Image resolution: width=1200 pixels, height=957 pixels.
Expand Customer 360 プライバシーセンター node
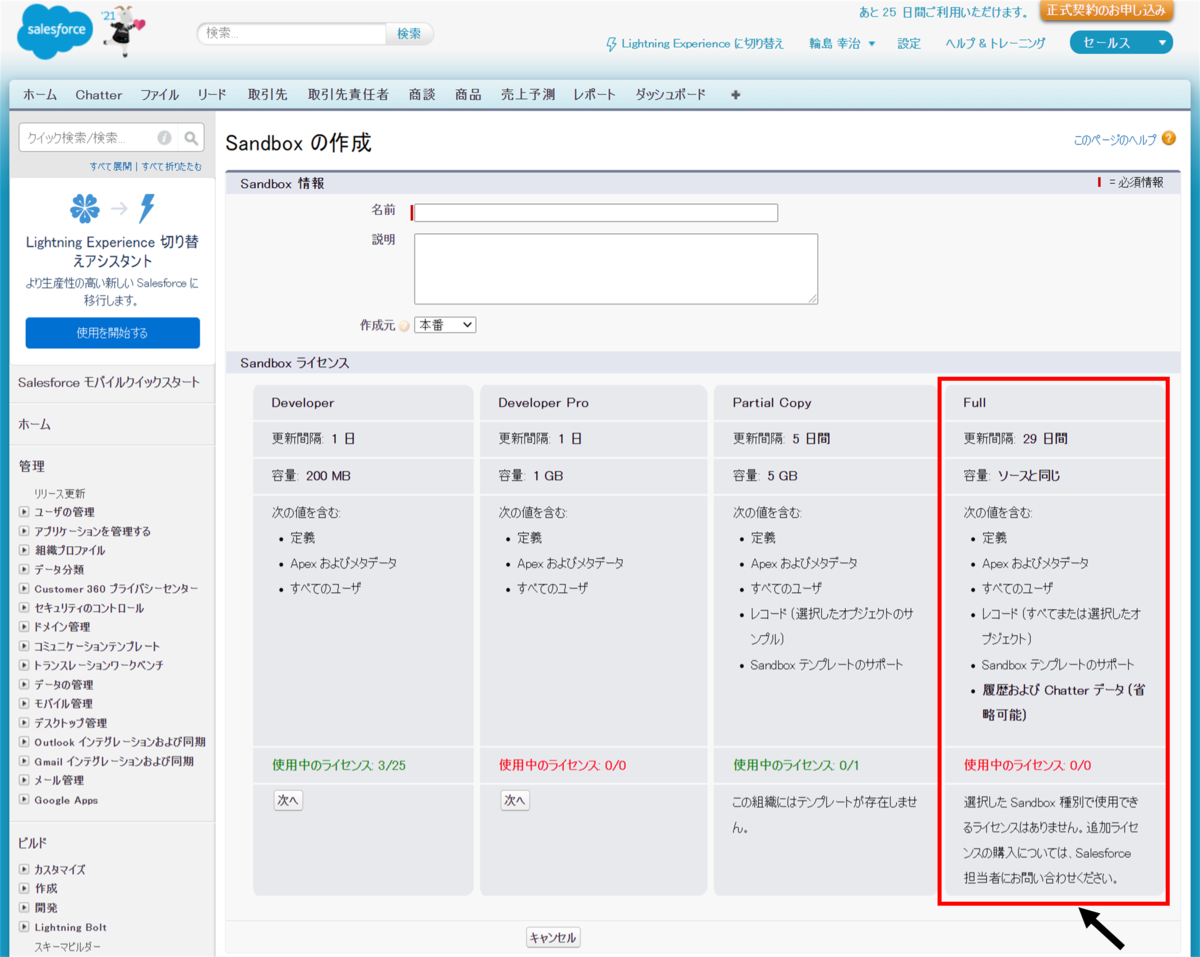(24, 589)
